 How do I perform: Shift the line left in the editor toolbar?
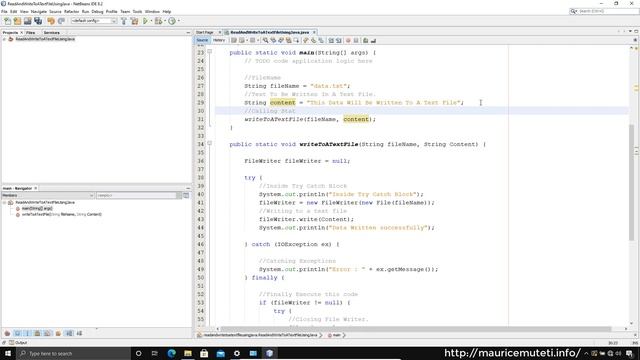click(x=331, y=40)
